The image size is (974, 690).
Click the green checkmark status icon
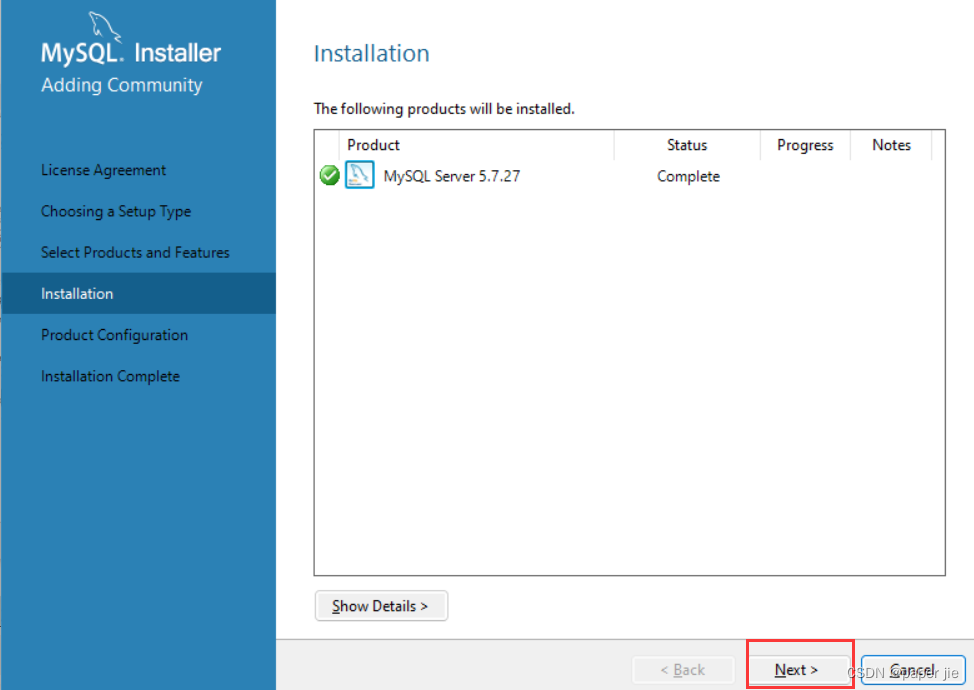tap(329, 176)
